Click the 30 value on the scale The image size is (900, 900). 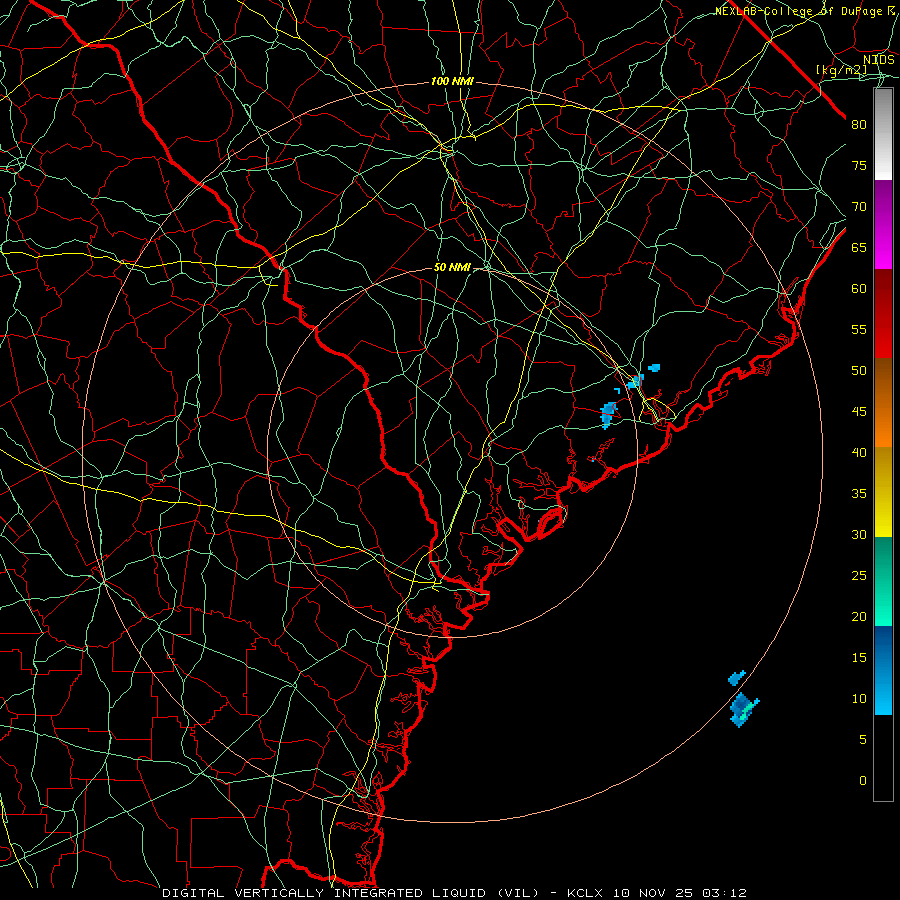click(x=859, y=534)
